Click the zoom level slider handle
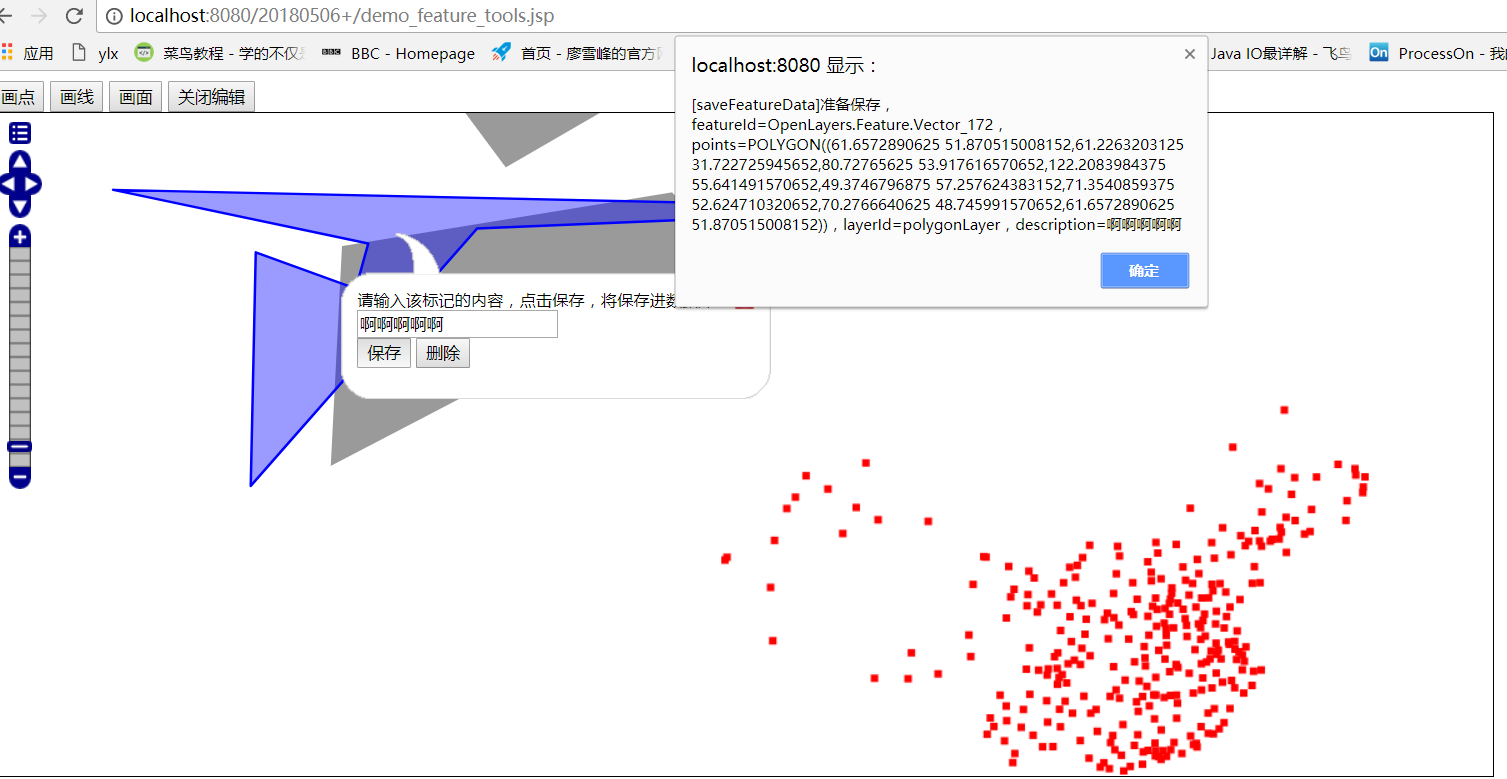The height and width of the screenshot is (779, 1507). [20, 446]
